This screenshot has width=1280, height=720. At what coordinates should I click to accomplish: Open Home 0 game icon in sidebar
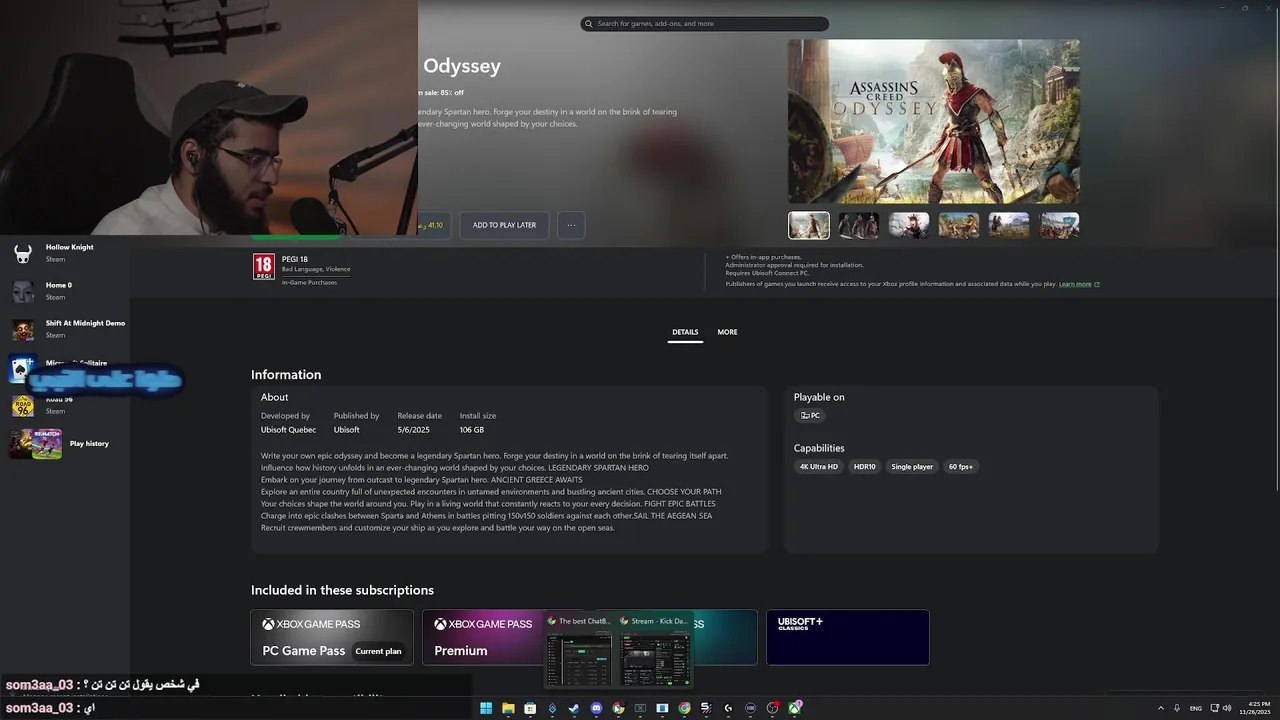(x=22, y=291)
